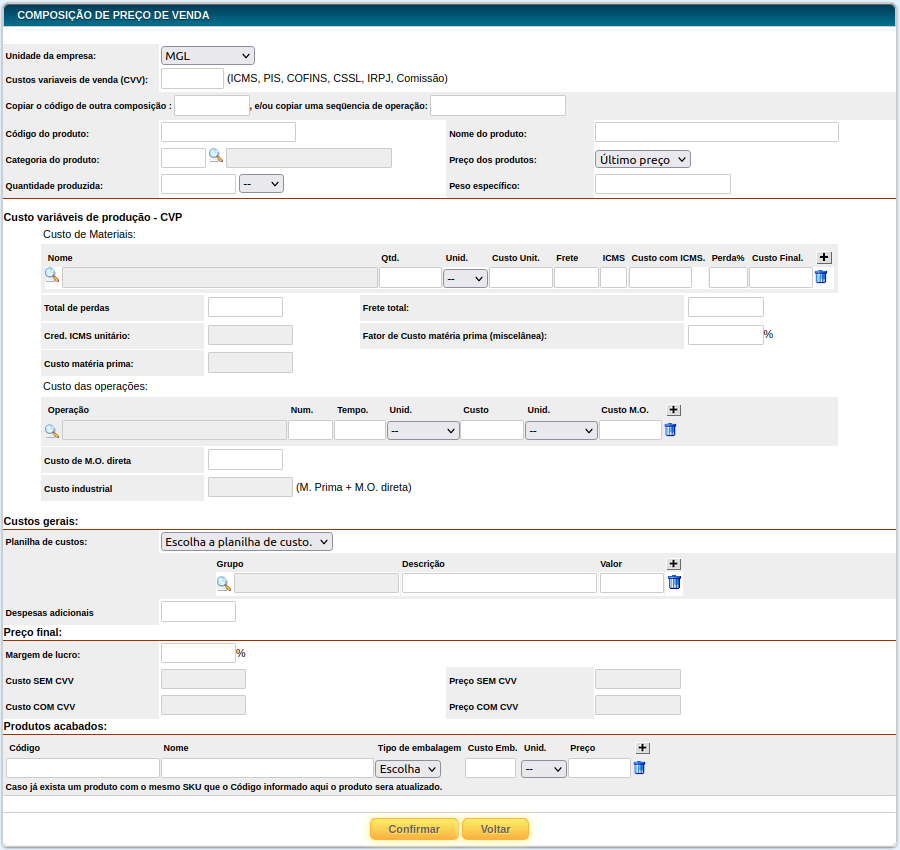Open the Unidade da empresa dropdown
This screenshot has height=850, width=900.
click(208, 56)
